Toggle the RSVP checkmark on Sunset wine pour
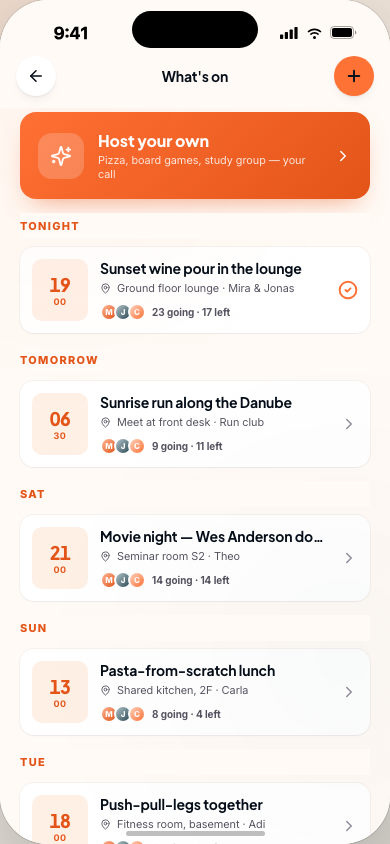Viewport: 390px width, 844px height. (x=348, y=290)
